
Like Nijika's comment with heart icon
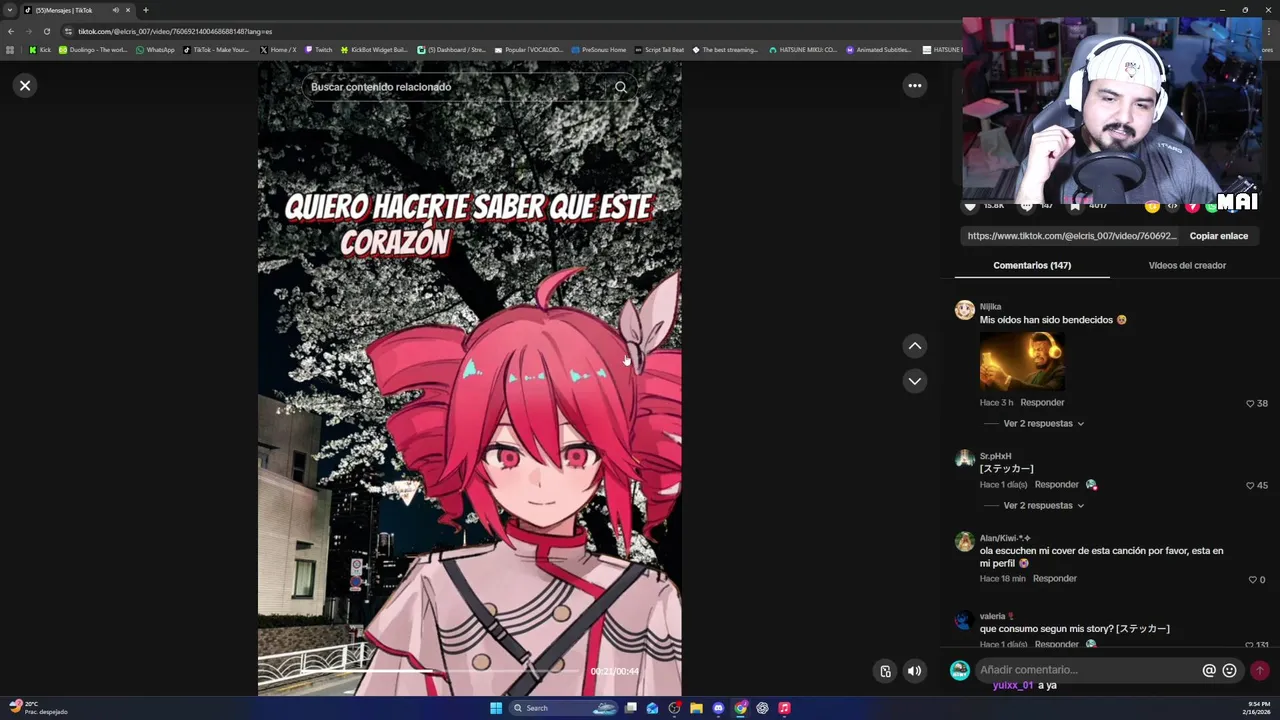pos(1250,404)
